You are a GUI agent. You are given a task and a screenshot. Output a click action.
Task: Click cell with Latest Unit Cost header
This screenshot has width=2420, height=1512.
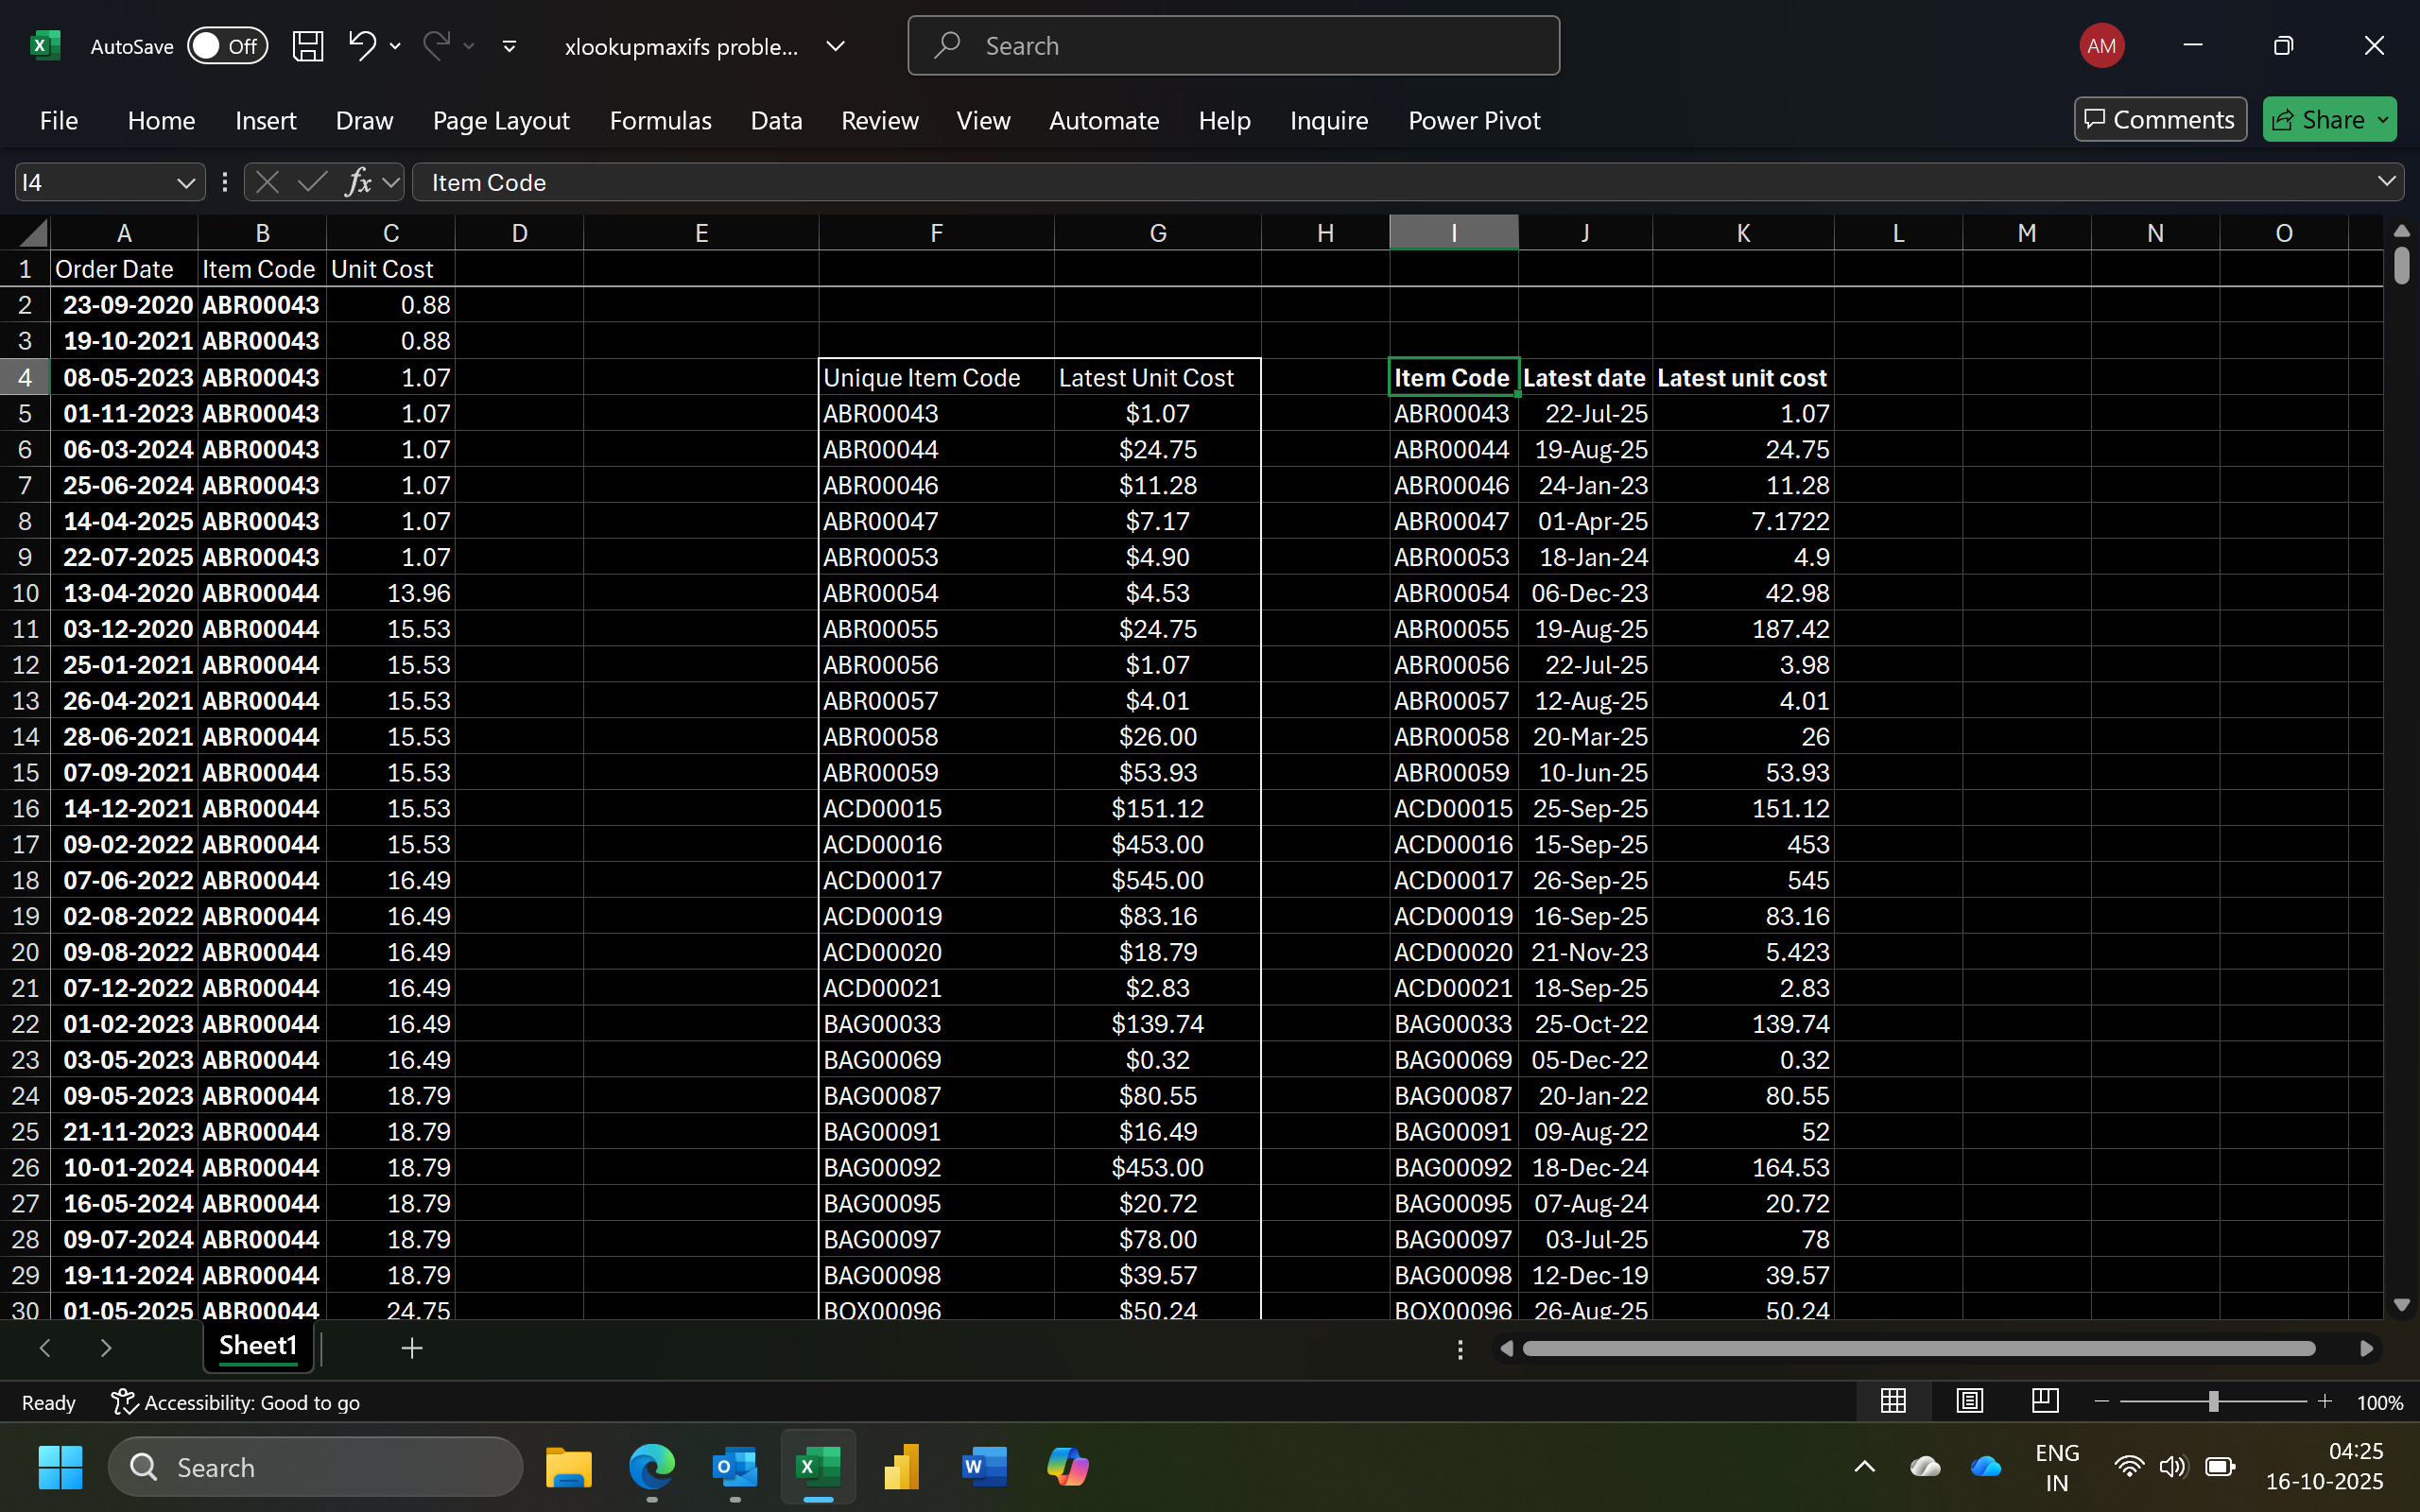click(1157, 378)
